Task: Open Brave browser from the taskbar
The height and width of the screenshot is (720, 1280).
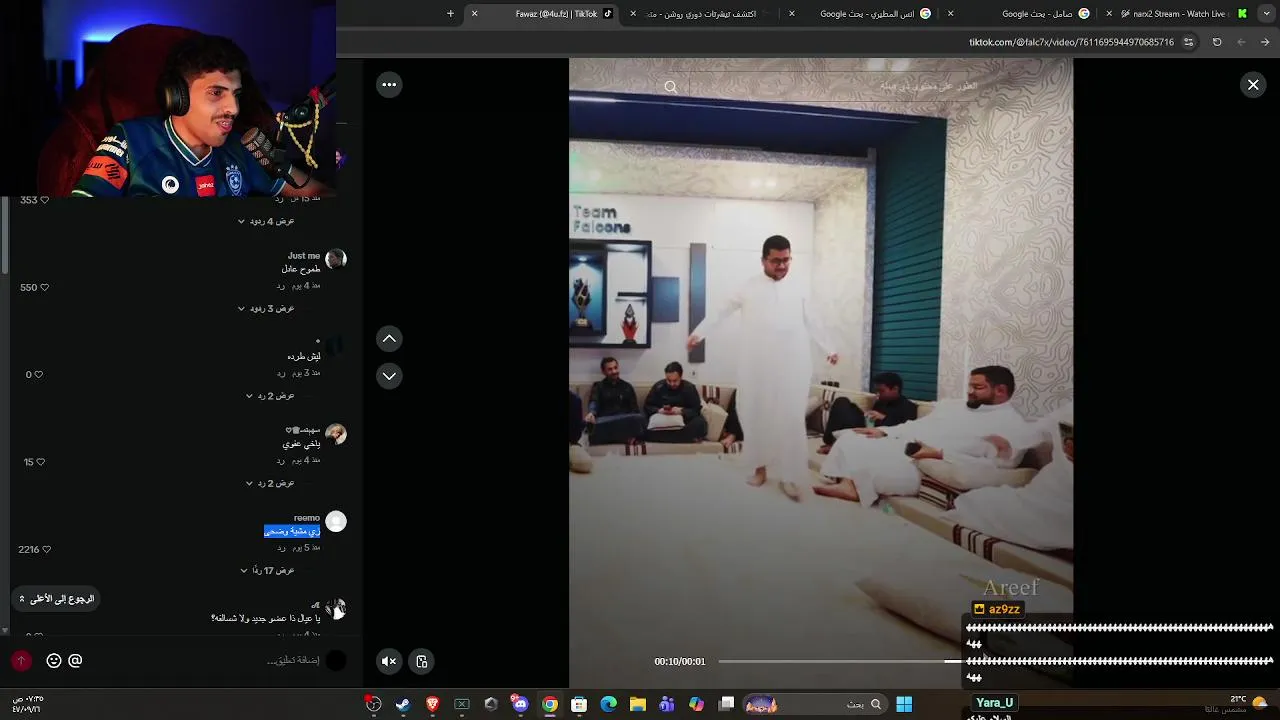Action: pos(432,704)
